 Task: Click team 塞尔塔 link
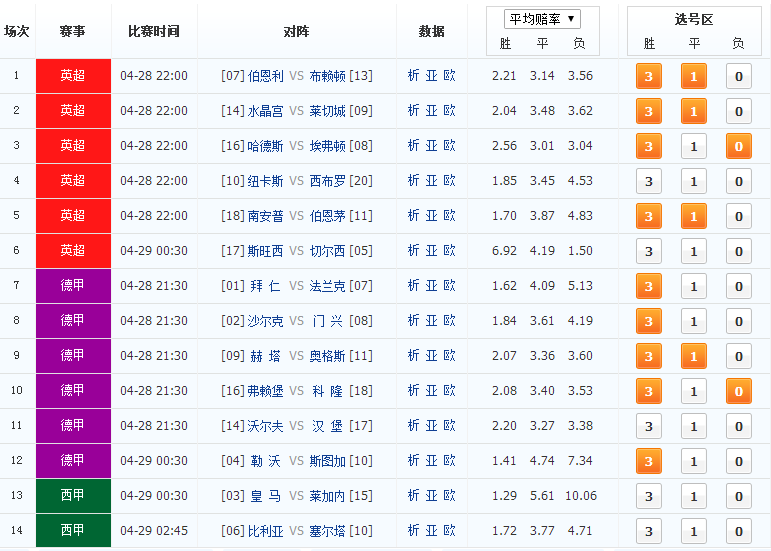point(327,531)
